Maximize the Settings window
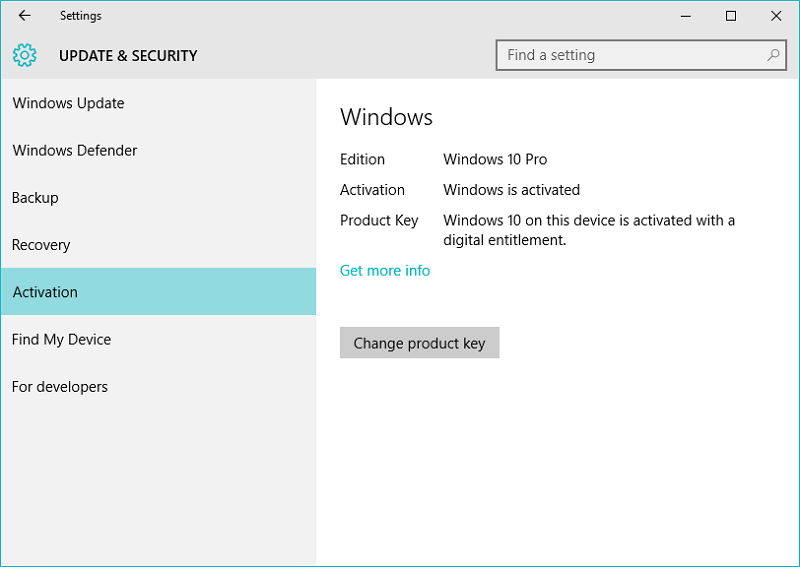 coord(731,16)
